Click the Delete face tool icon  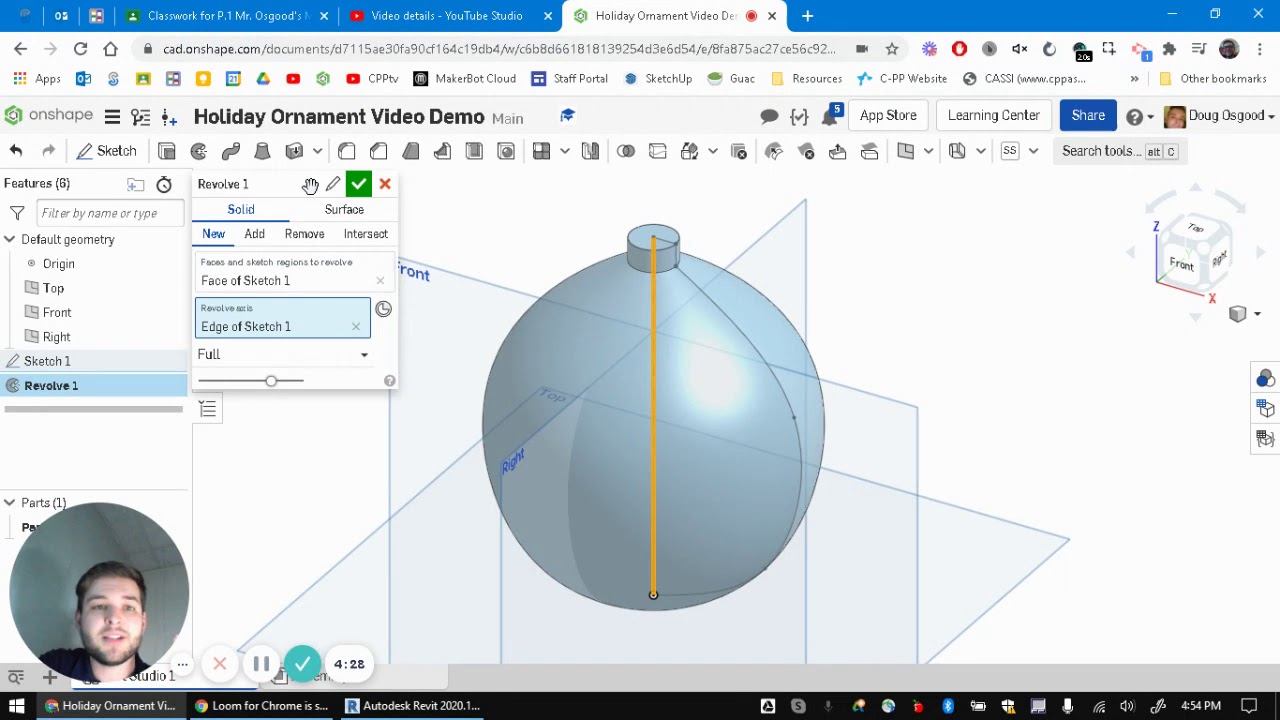[806, 151]
